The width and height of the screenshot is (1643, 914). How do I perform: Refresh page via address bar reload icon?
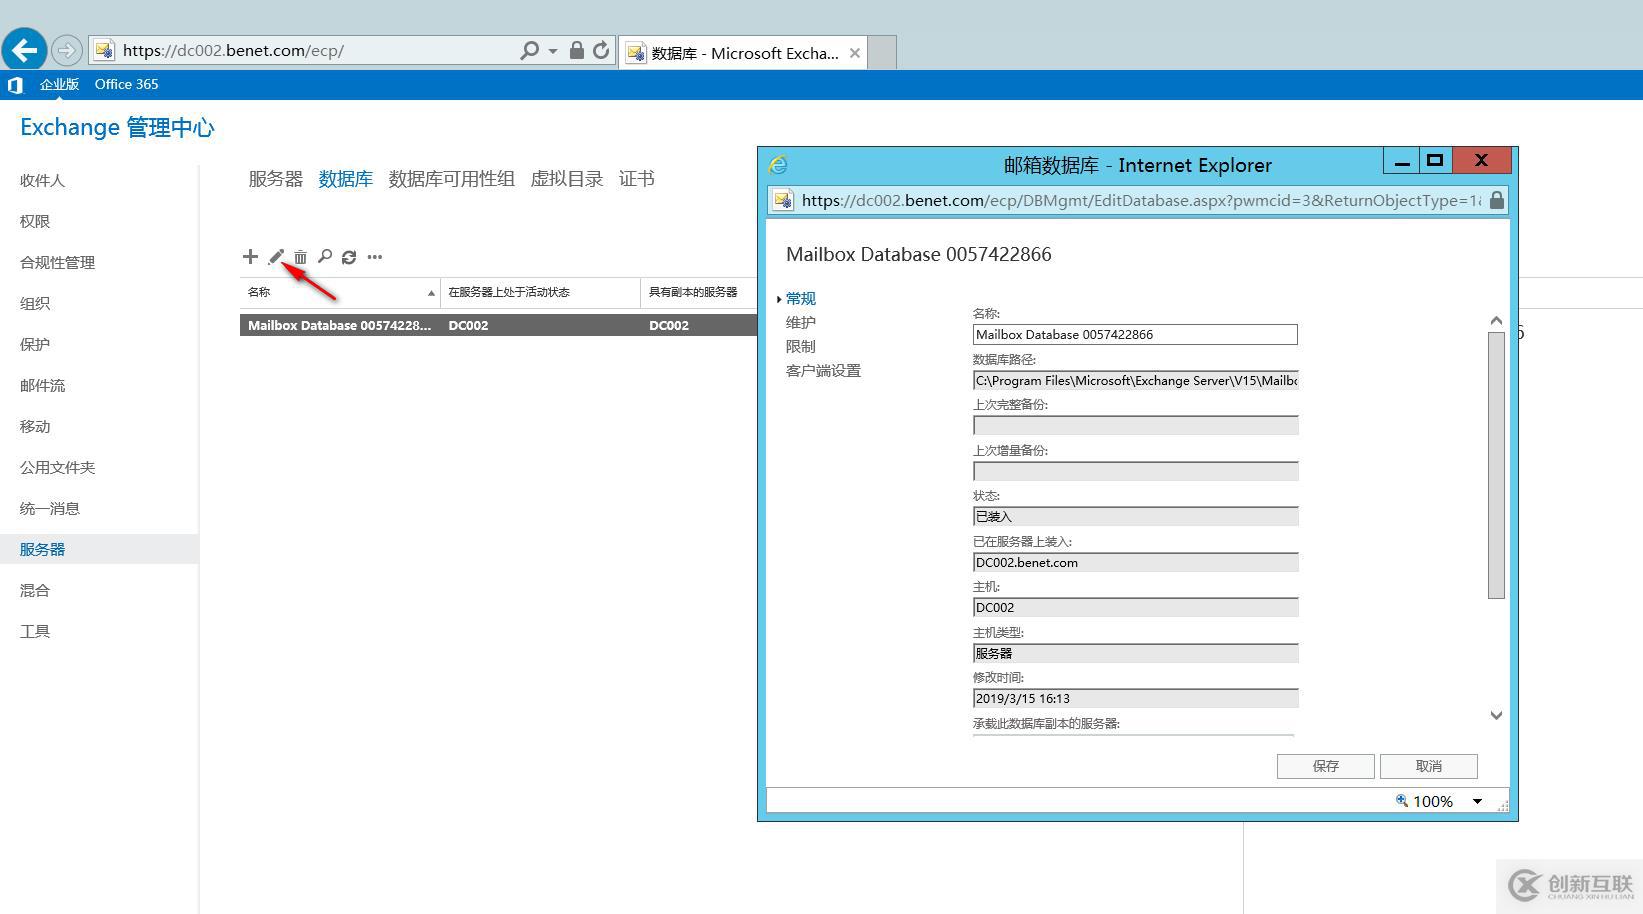(x=601, y=50)
